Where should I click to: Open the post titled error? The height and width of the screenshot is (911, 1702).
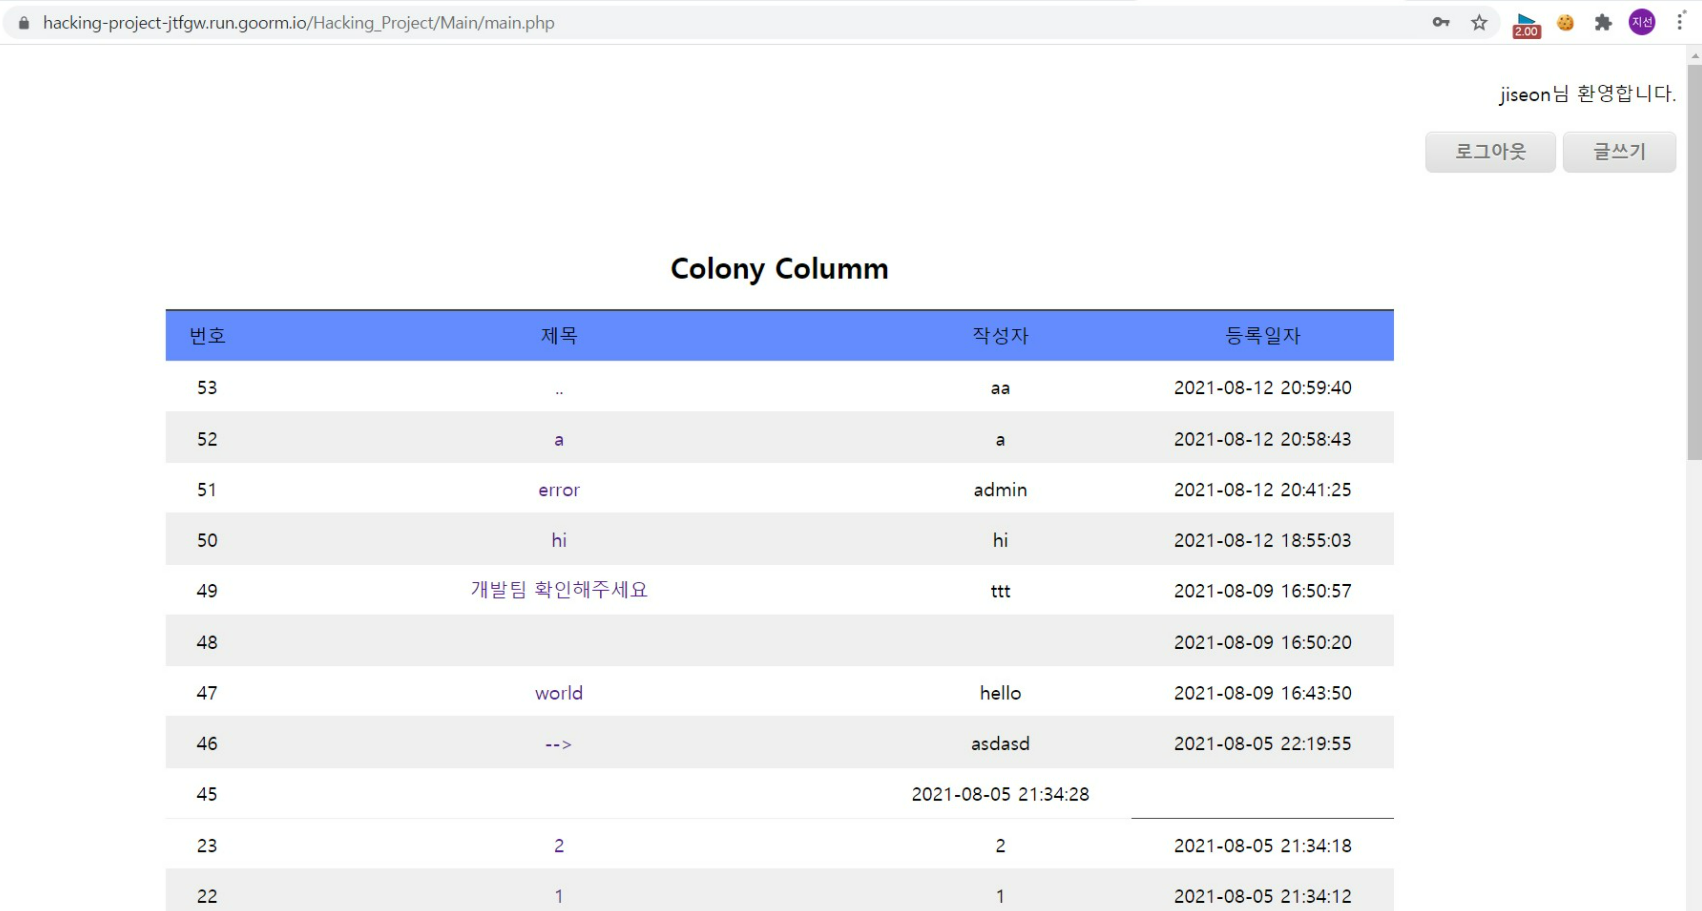tap(559, 490)
